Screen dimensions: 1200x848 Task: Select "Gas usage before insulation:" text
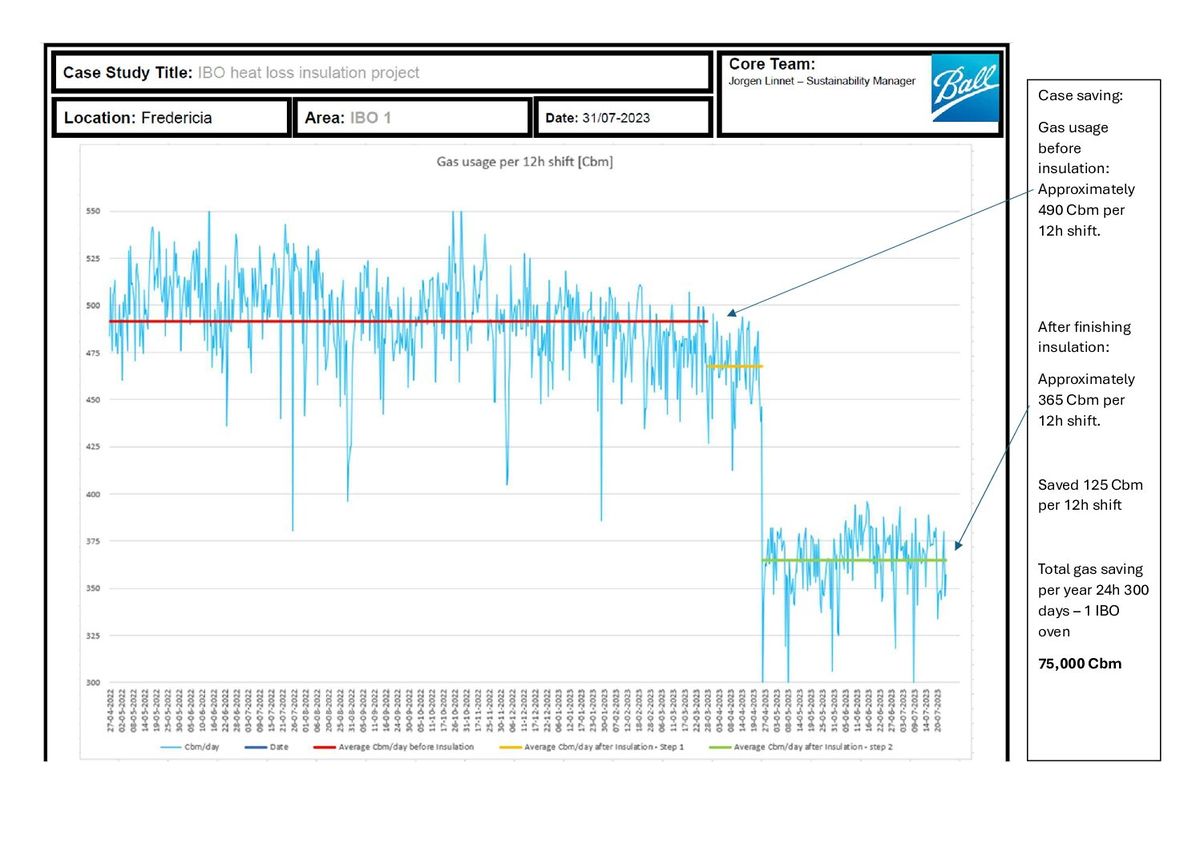pyautogui.click(x=1076, y=148)
